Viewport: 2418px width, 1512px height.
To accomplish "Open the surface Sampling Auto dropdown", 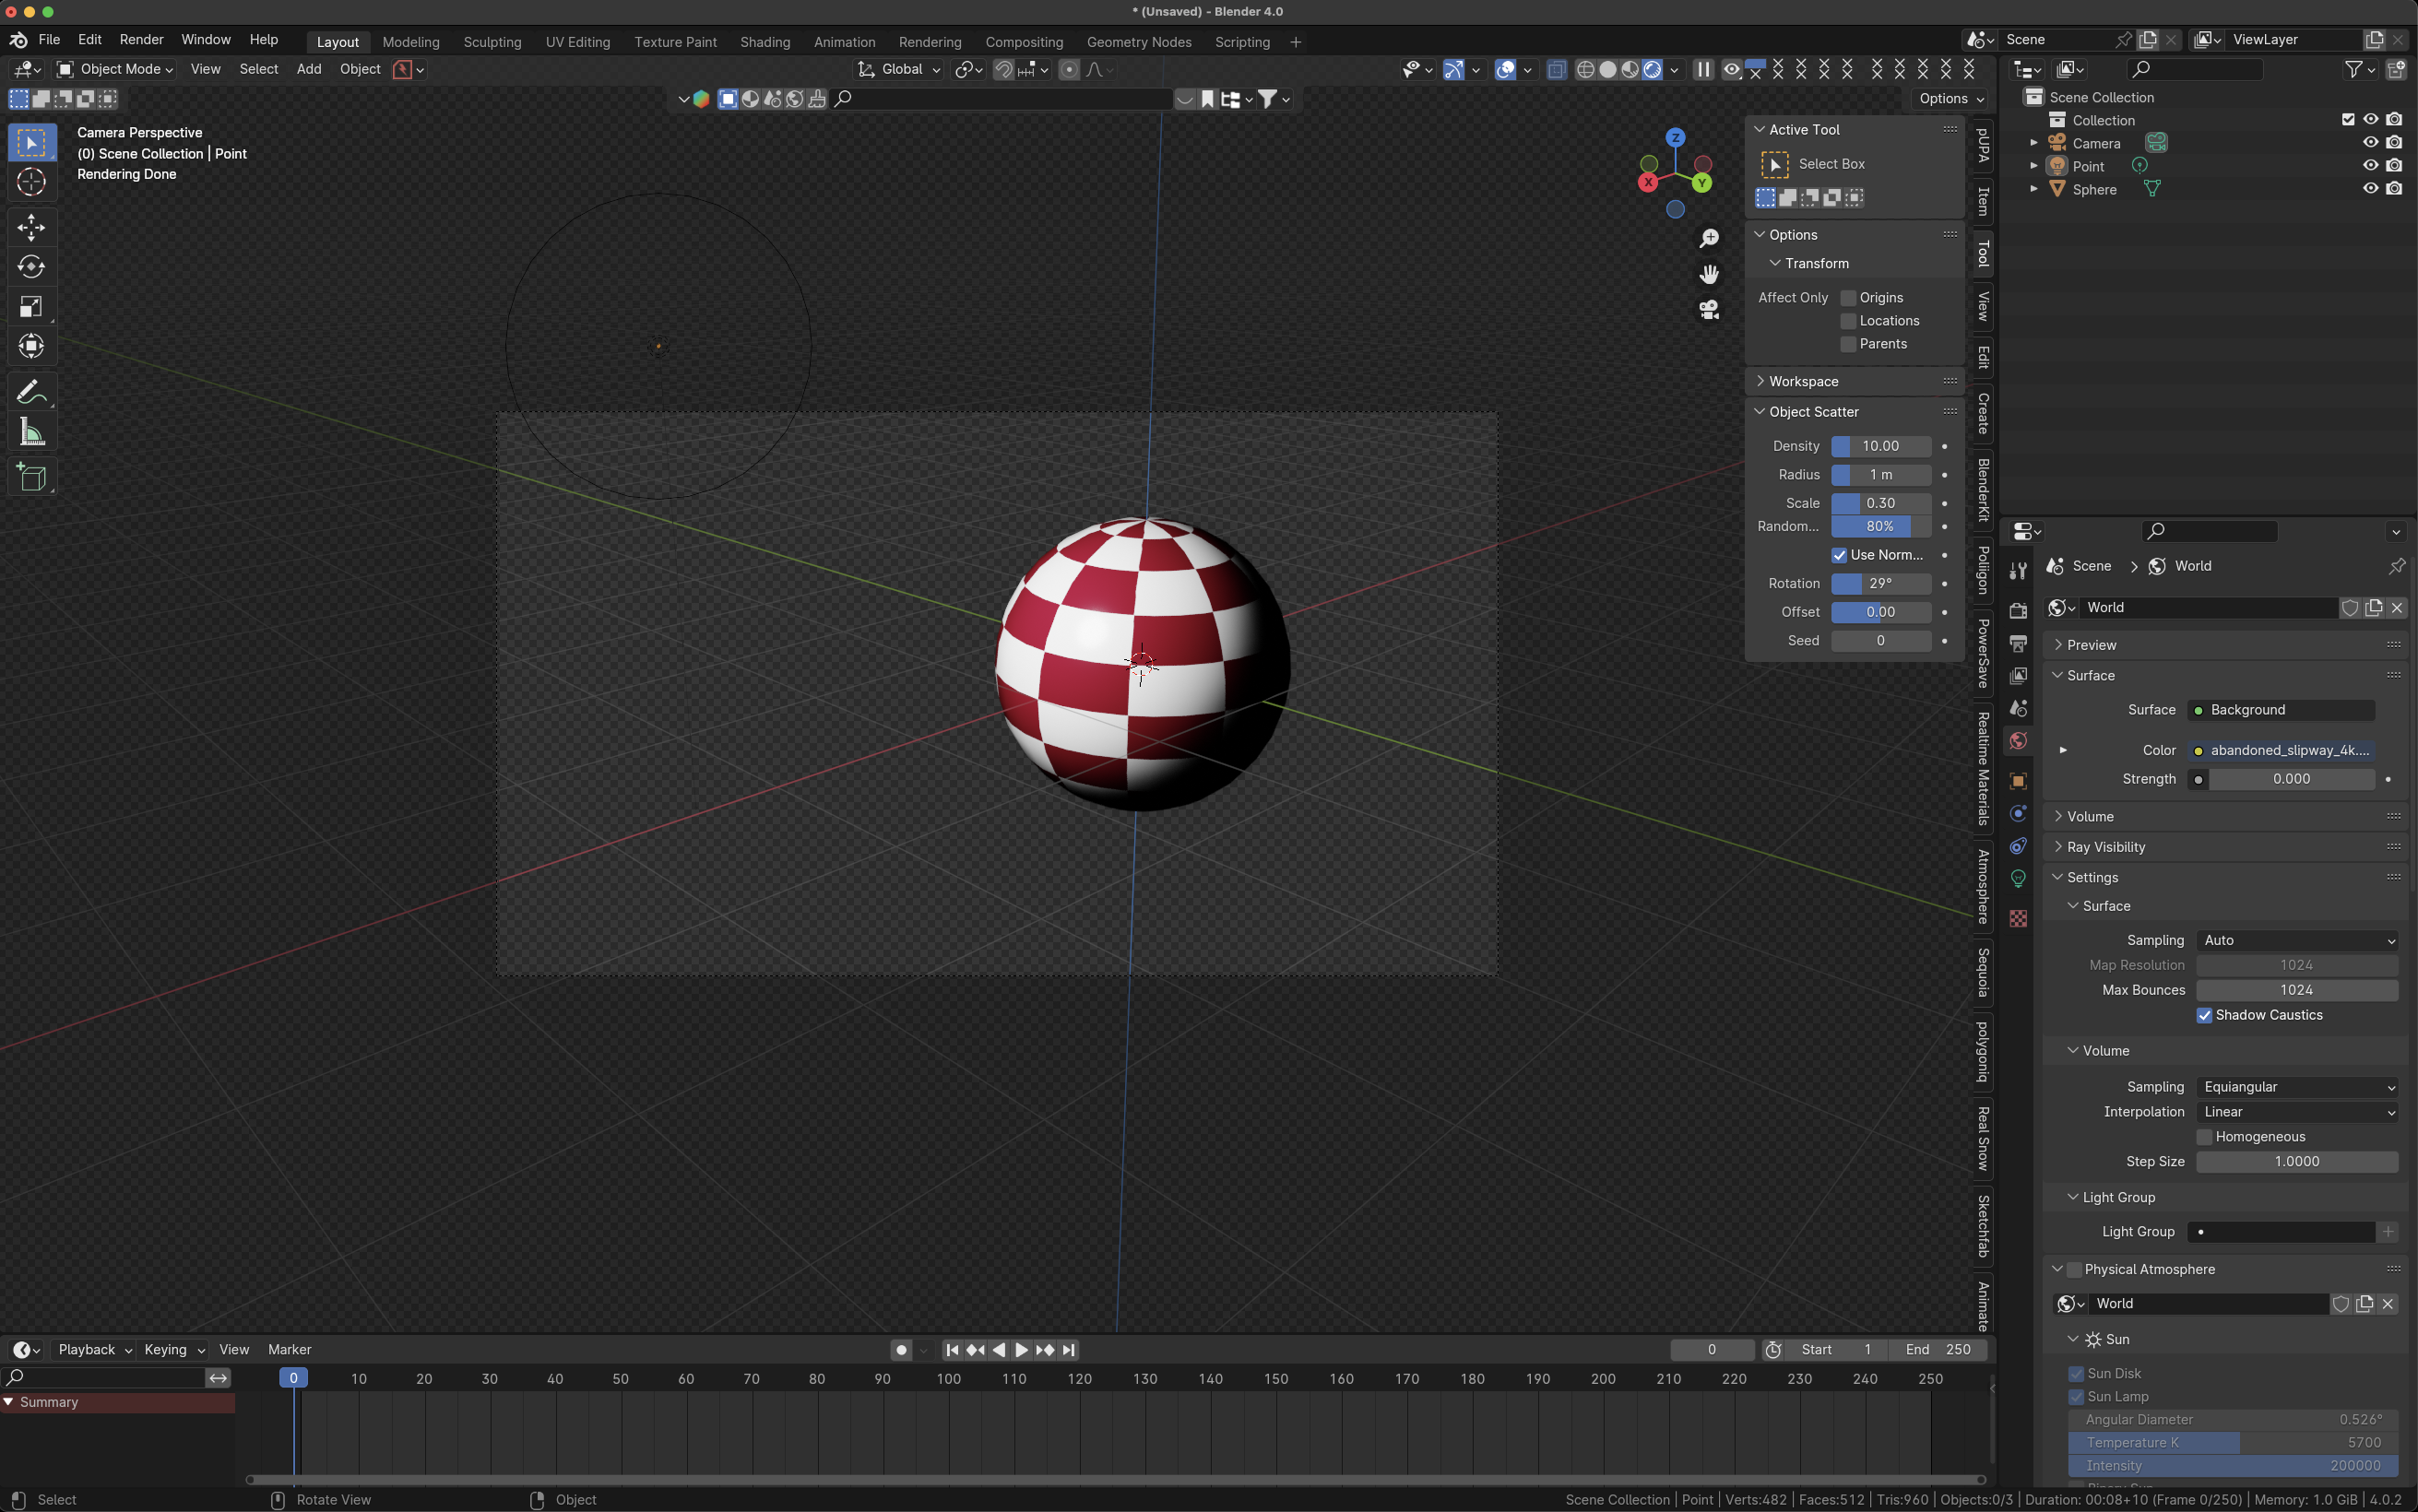I will (2297, 940).
